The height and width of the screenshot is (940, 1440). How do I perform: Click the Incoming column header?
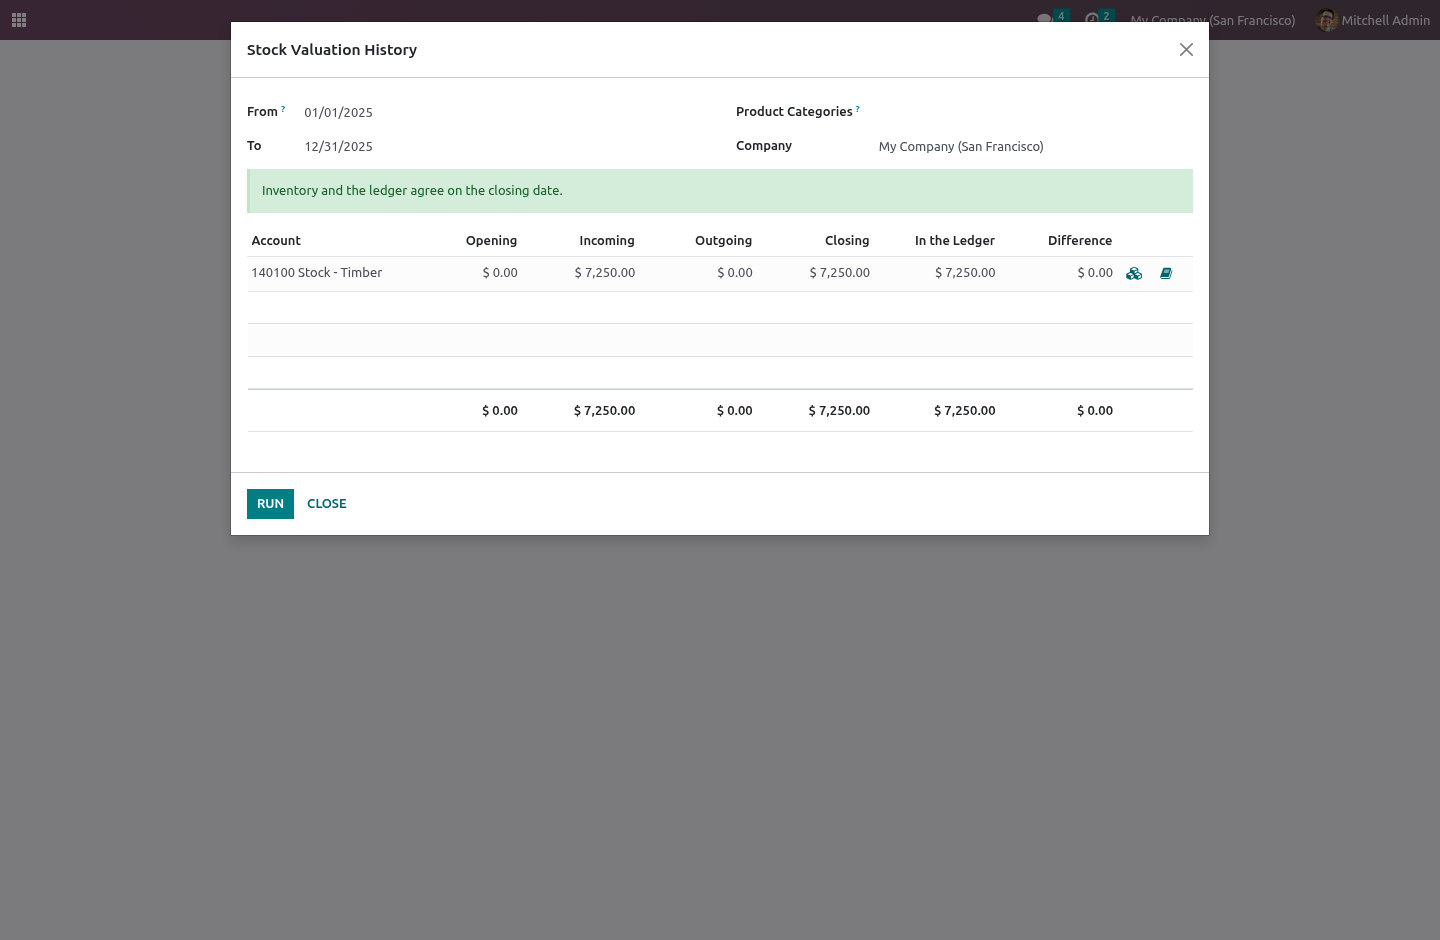[x=607, y=241]
